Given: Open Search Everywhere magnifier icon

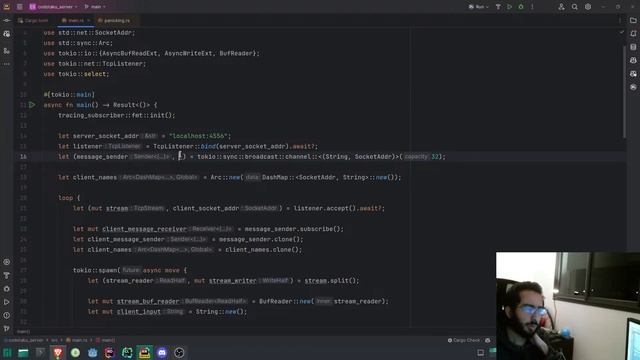Looking at the screenshot, I should 575,7.
